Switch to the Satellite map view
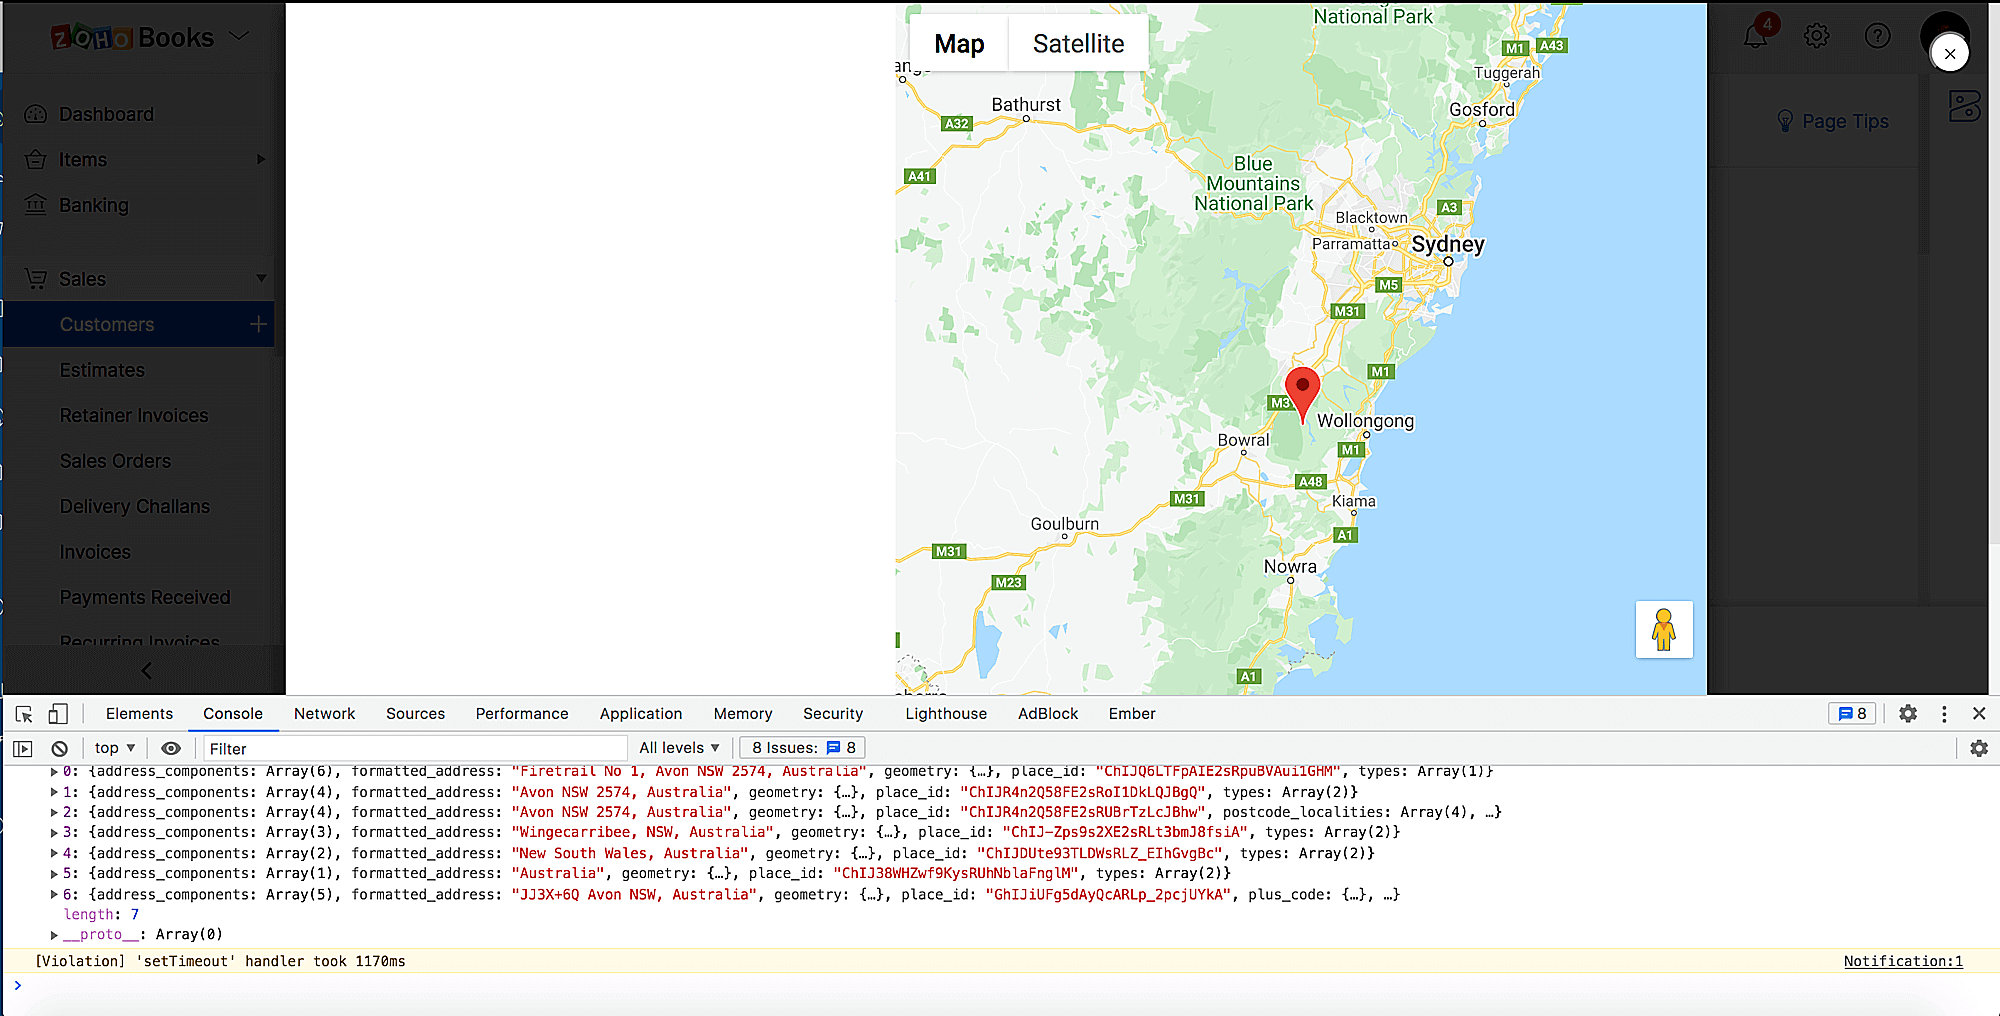This screenshot has height=1016, width=2000. pos(1078,44)
